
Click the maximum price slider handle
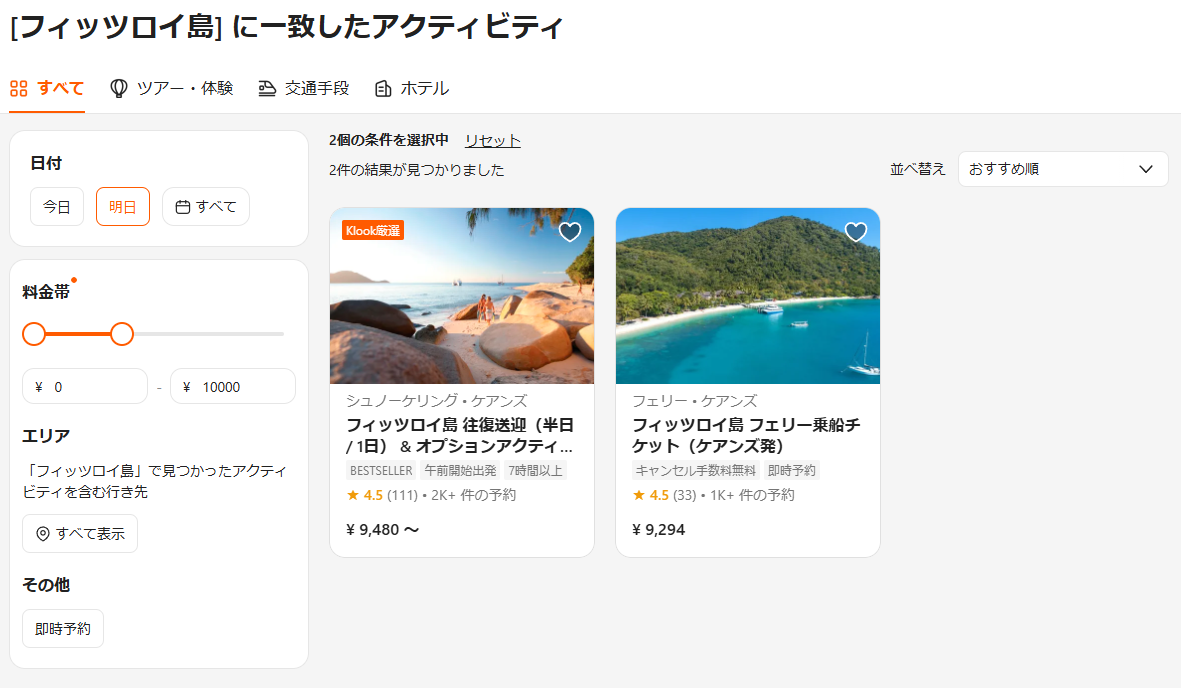point(122,334)
